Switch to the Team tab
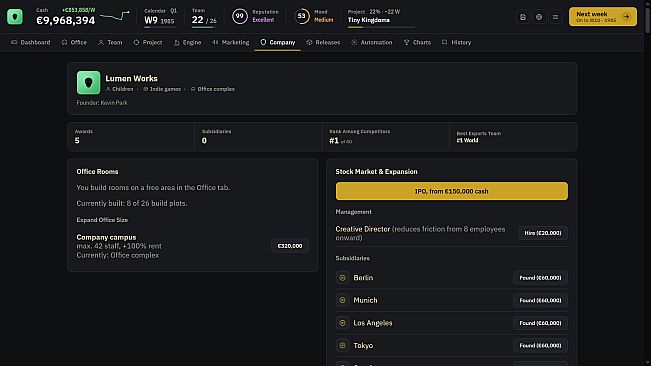Viewport: 651px width, 366px height. (110, 42)
